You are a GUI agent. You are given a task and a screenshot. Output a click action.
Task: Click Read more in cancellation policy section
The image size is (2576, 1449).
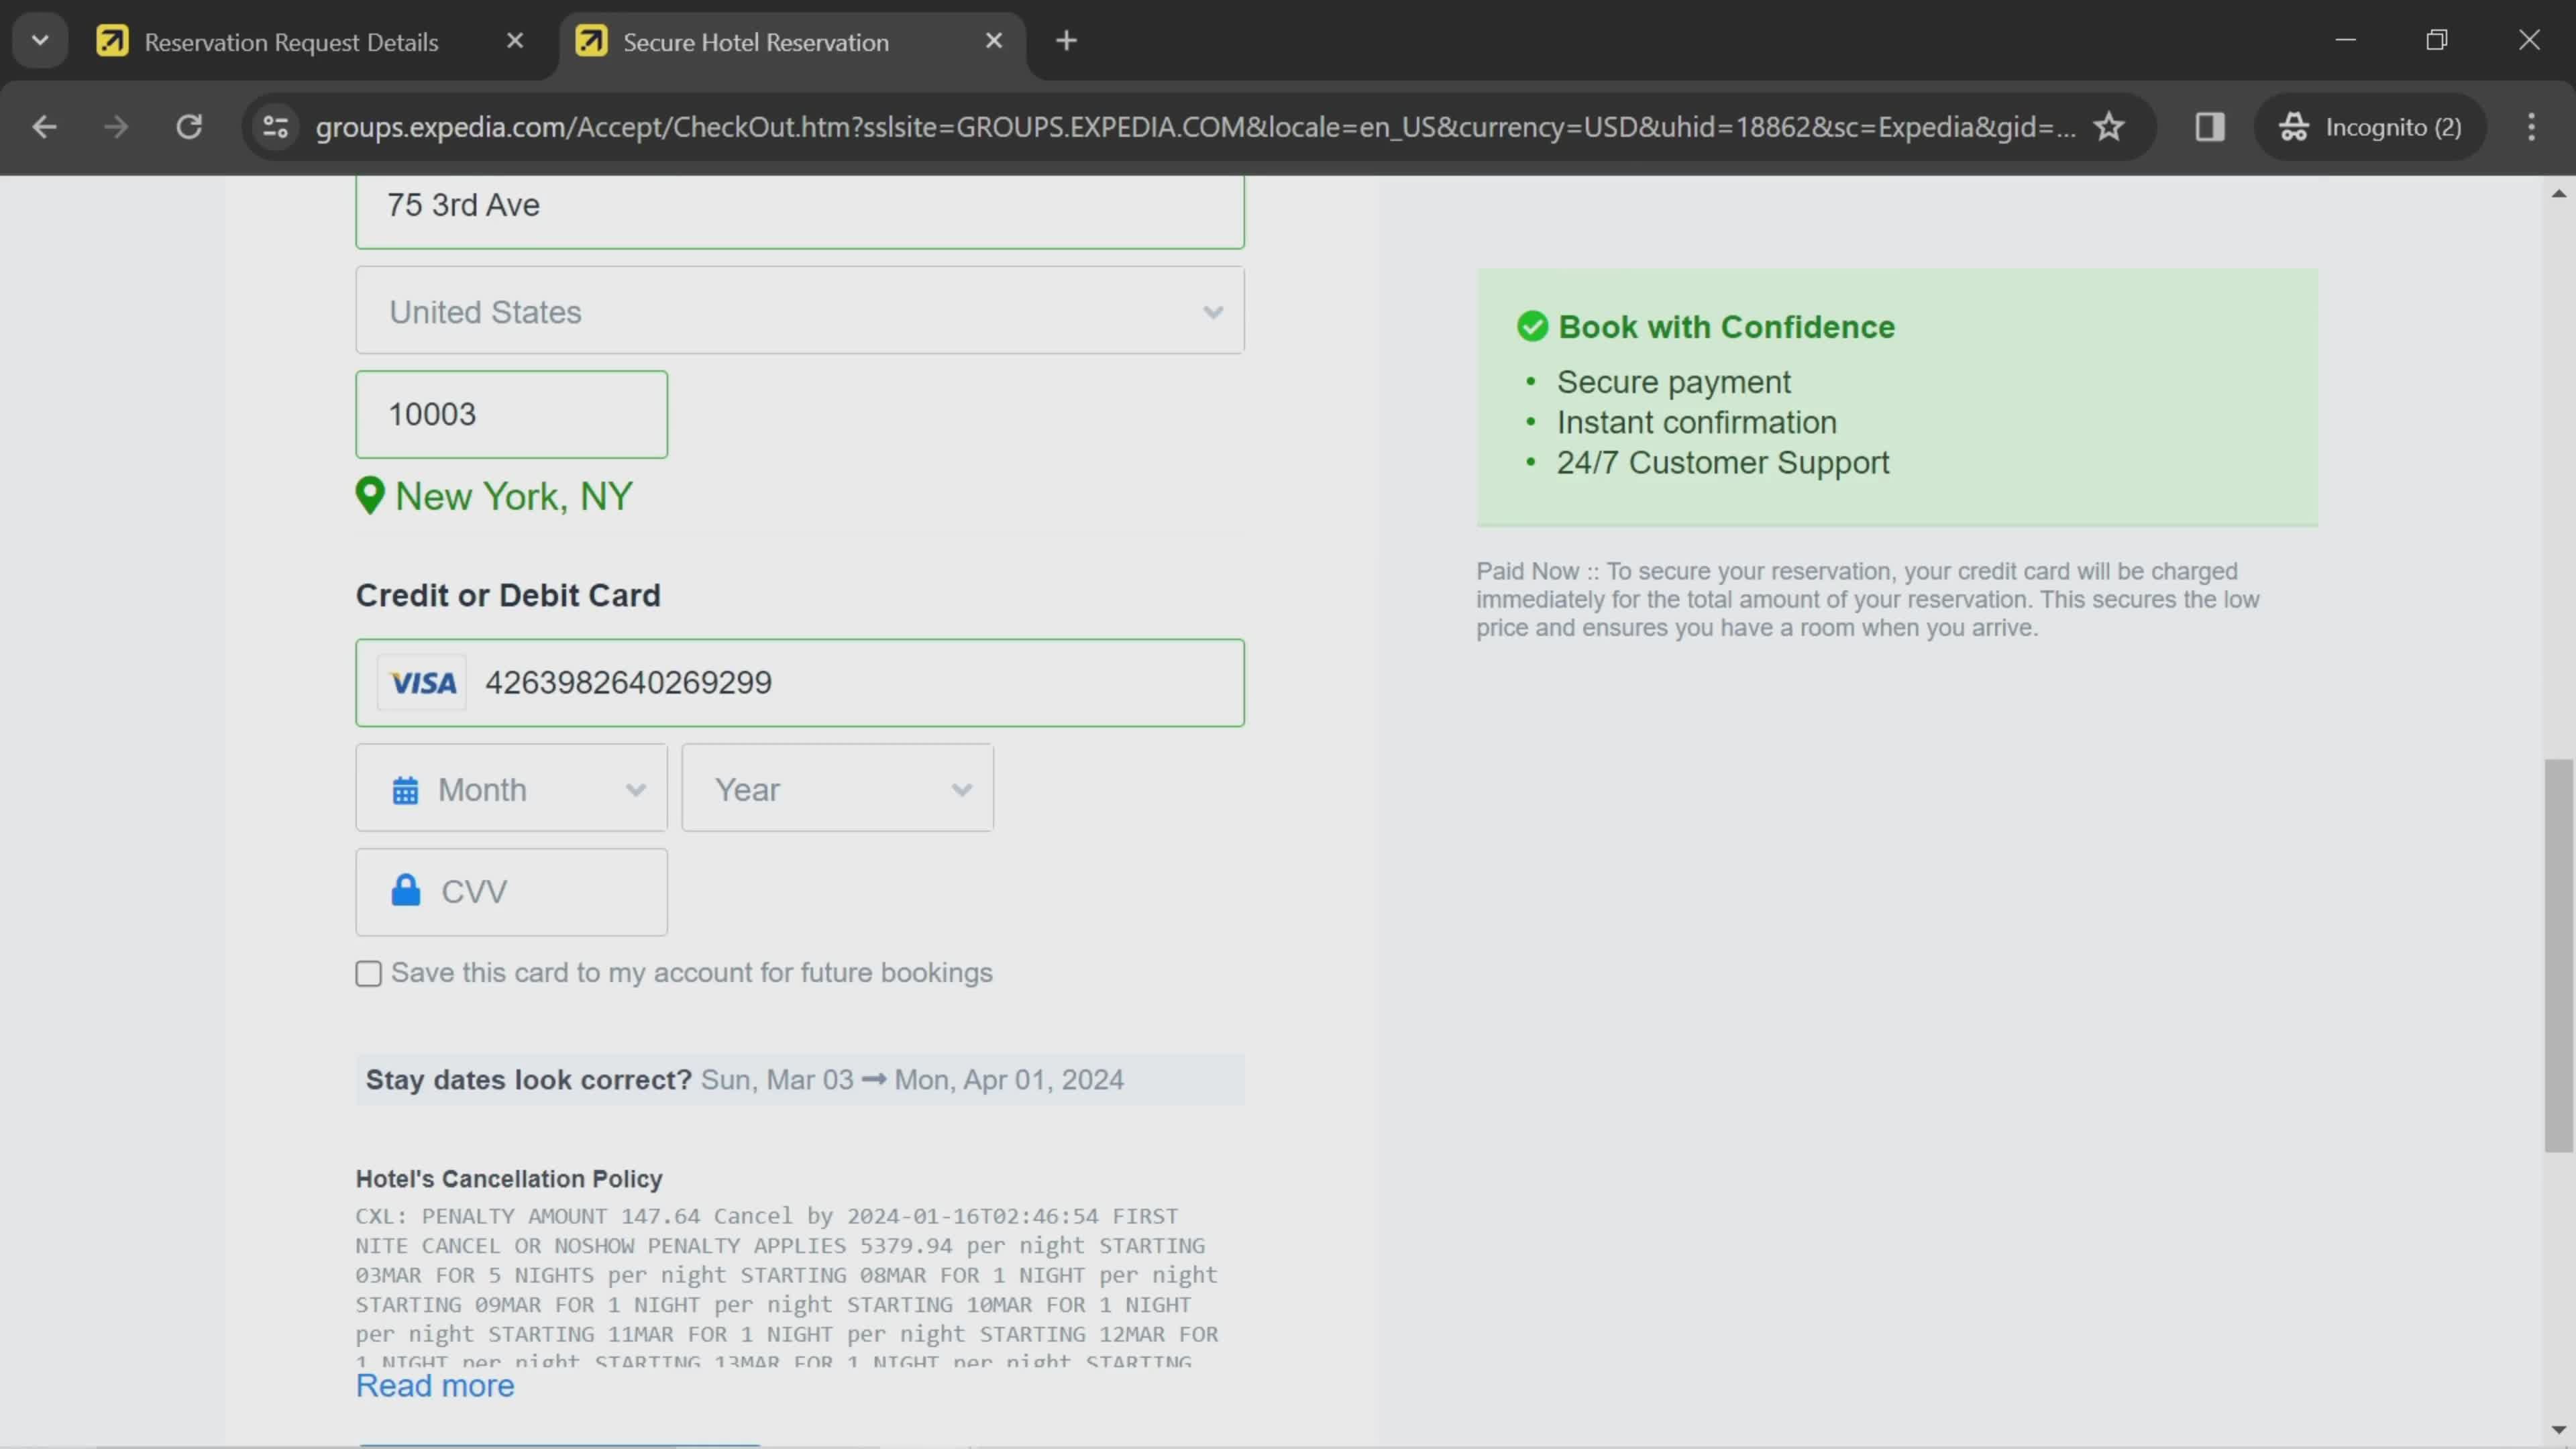coord(435,1385)
